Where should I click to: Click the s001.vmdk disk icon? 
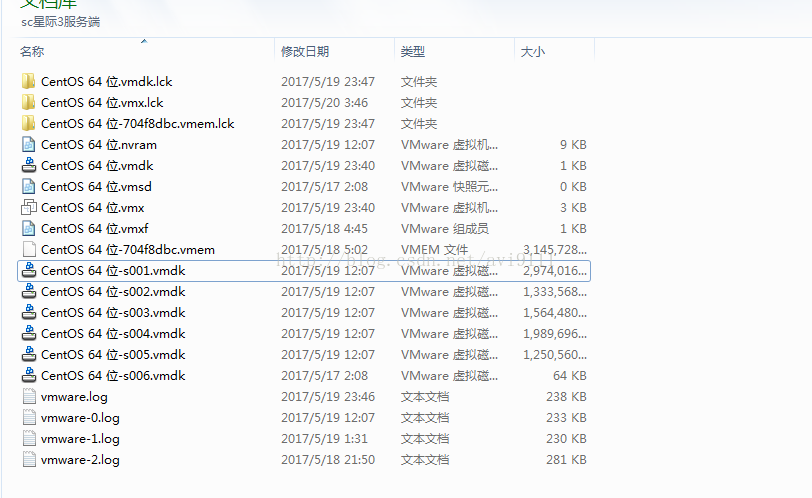(28, 270)
